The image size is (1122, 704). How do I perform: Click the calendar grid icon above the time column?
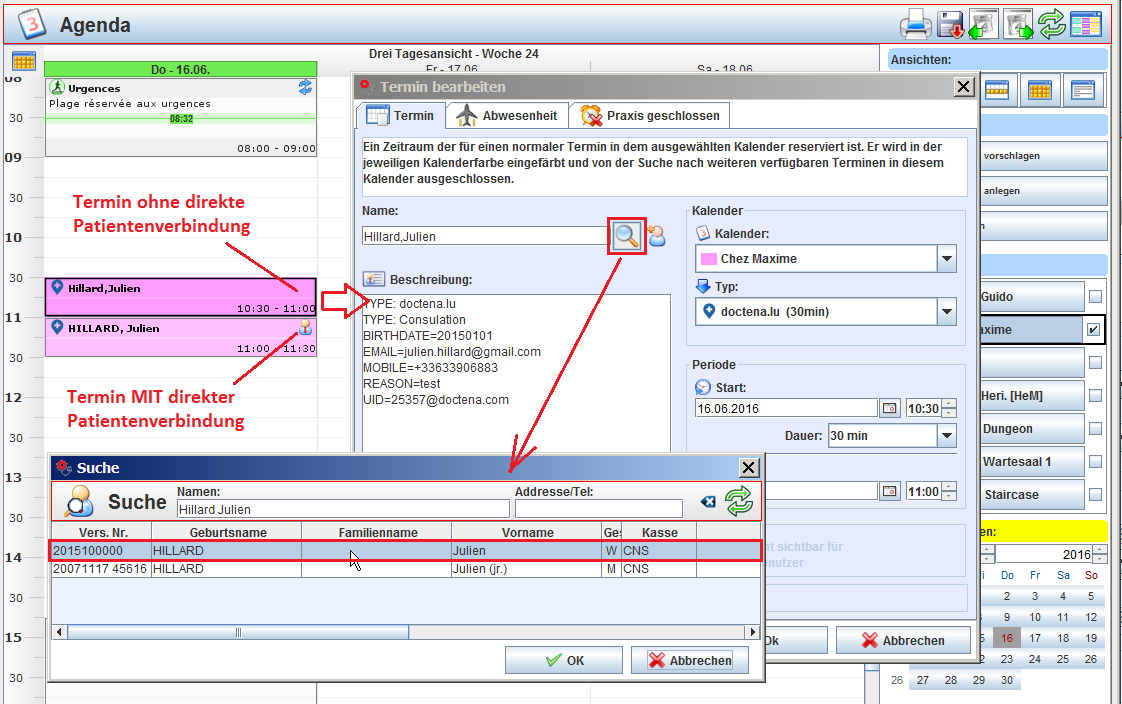pyautogui.click(x=25, y=61)
